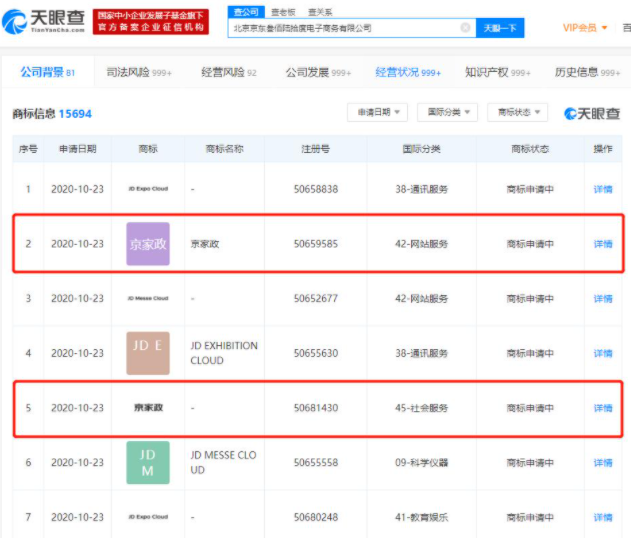Click the 商标名称 column header
Viewport: 635px width, 538px height.
pos(224,149)
